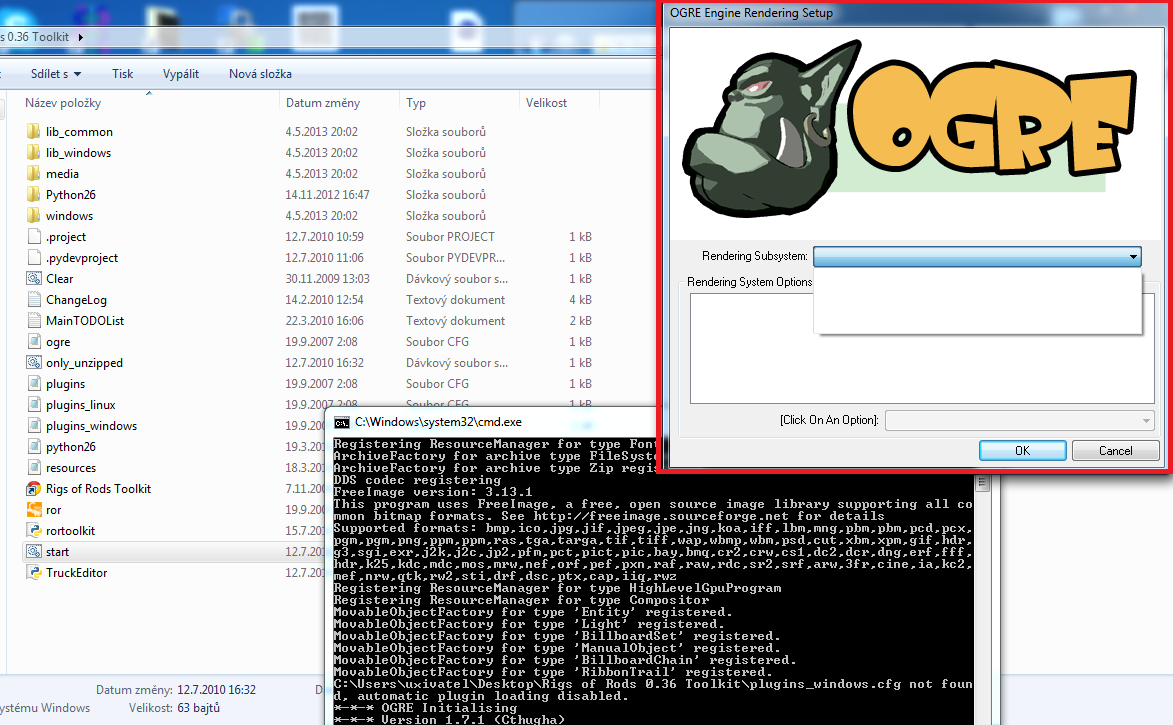This screenshot has height=725, width=1173.
Task: Select the ChangeLog text document icon
Action: pyautogui.click(x=33, y=300)
